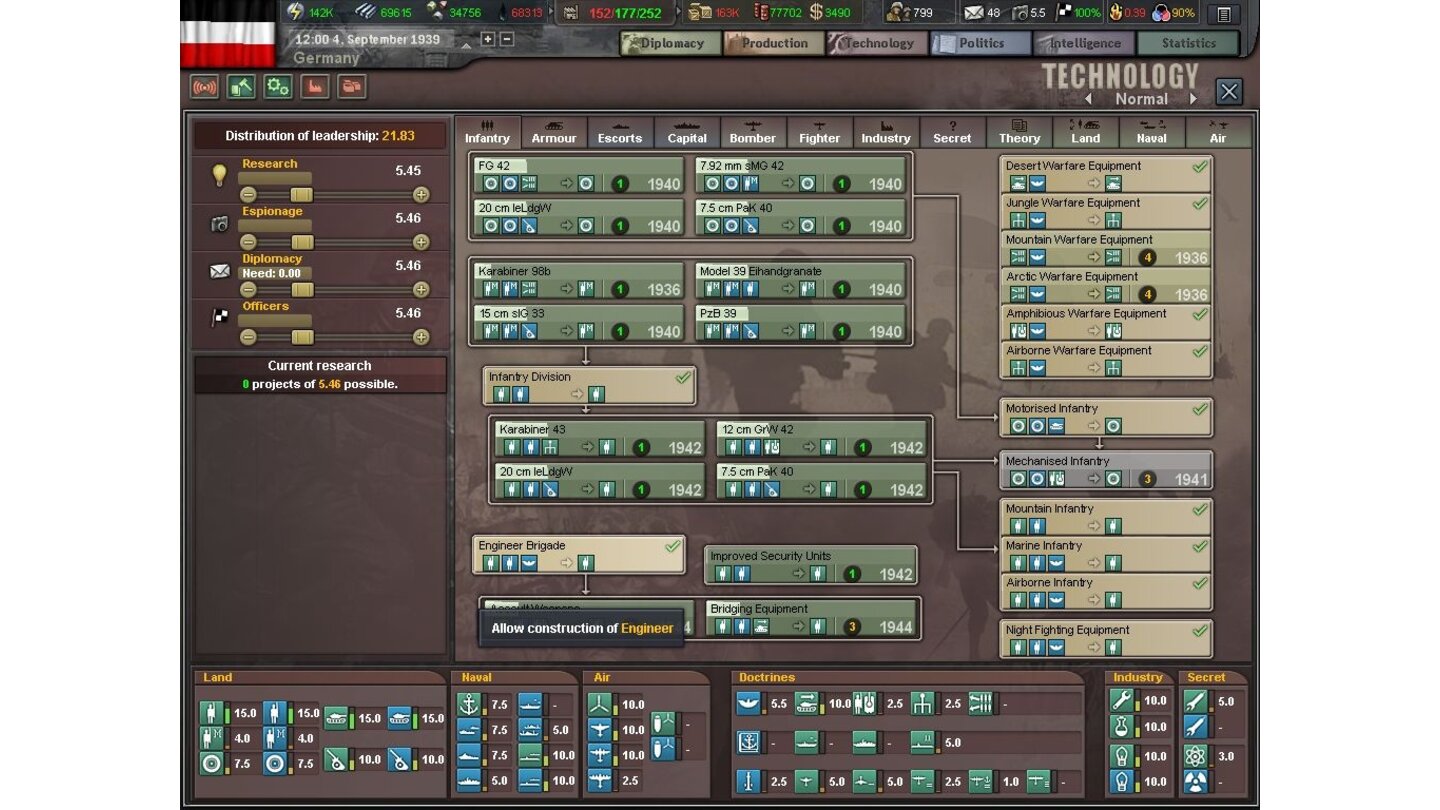This screenshot has width=1440, height=810.
Task: Increase game speed with the plus button
Action: (488, 39)
